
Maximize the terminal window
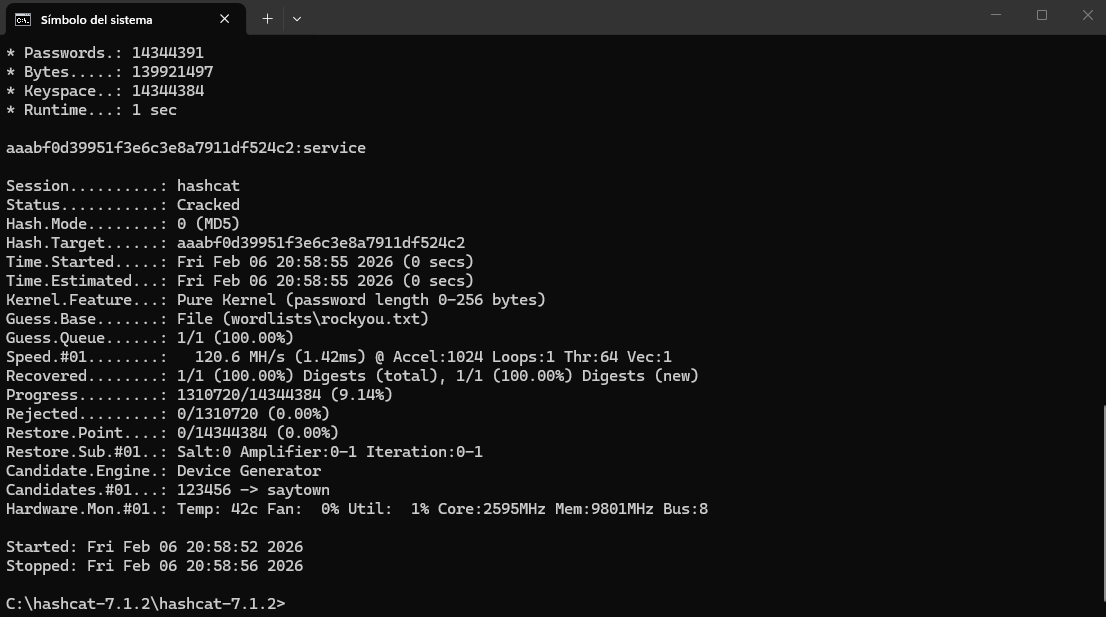[1042, 15]
